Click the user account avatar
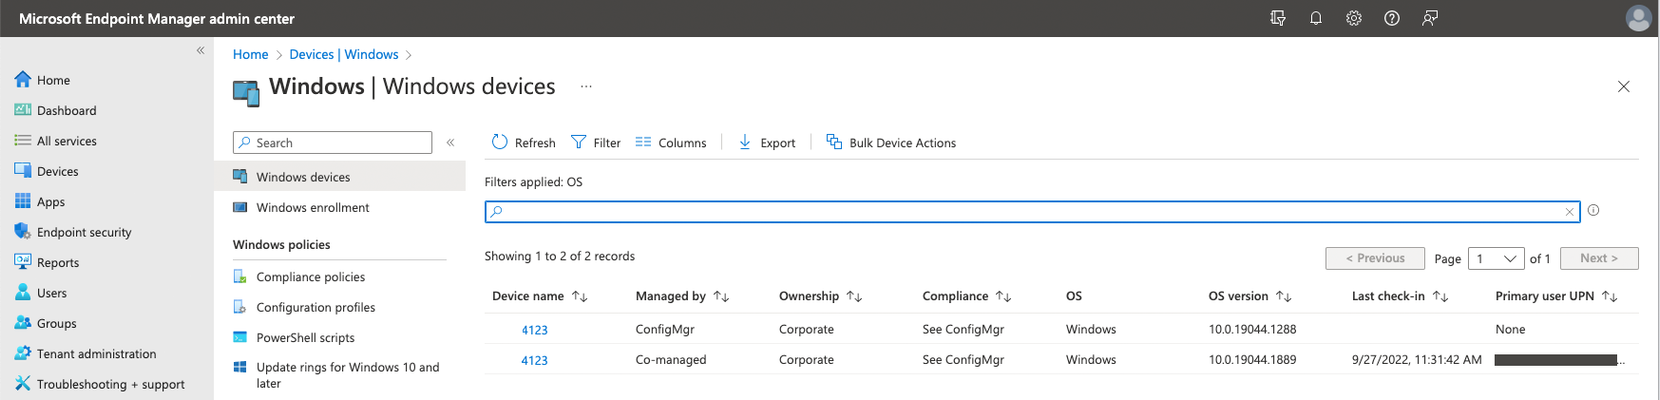The height and width of the screenshot is (400, 1660). 1638,18
